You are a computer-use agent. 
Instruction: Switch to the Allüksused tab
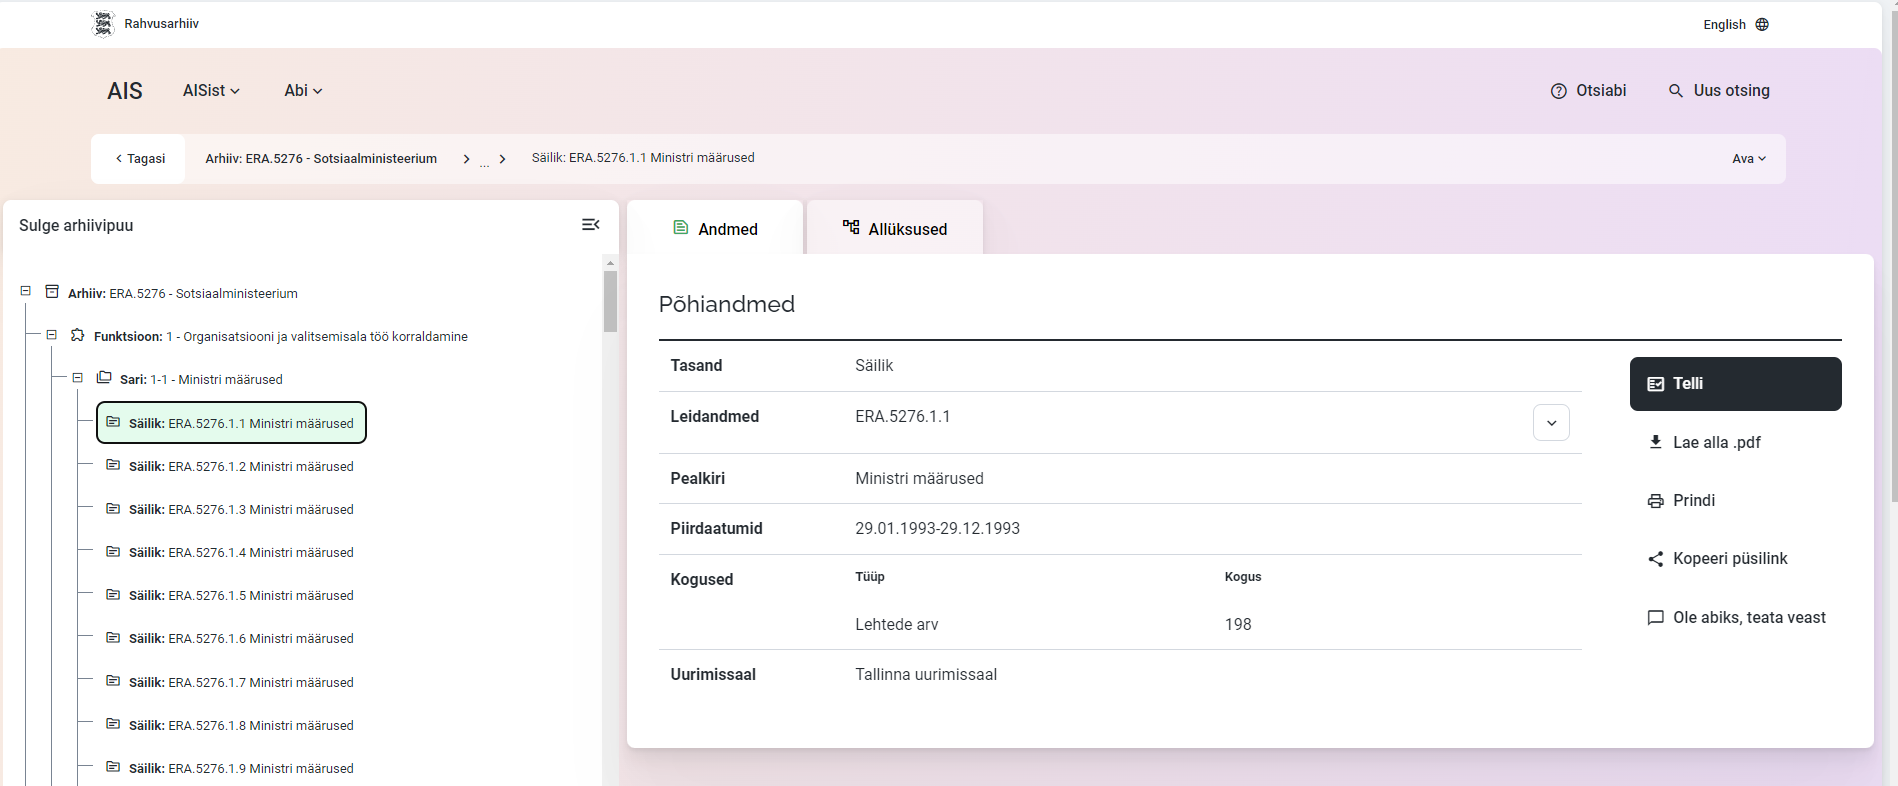pyautogui.click(x=895, y=229)
